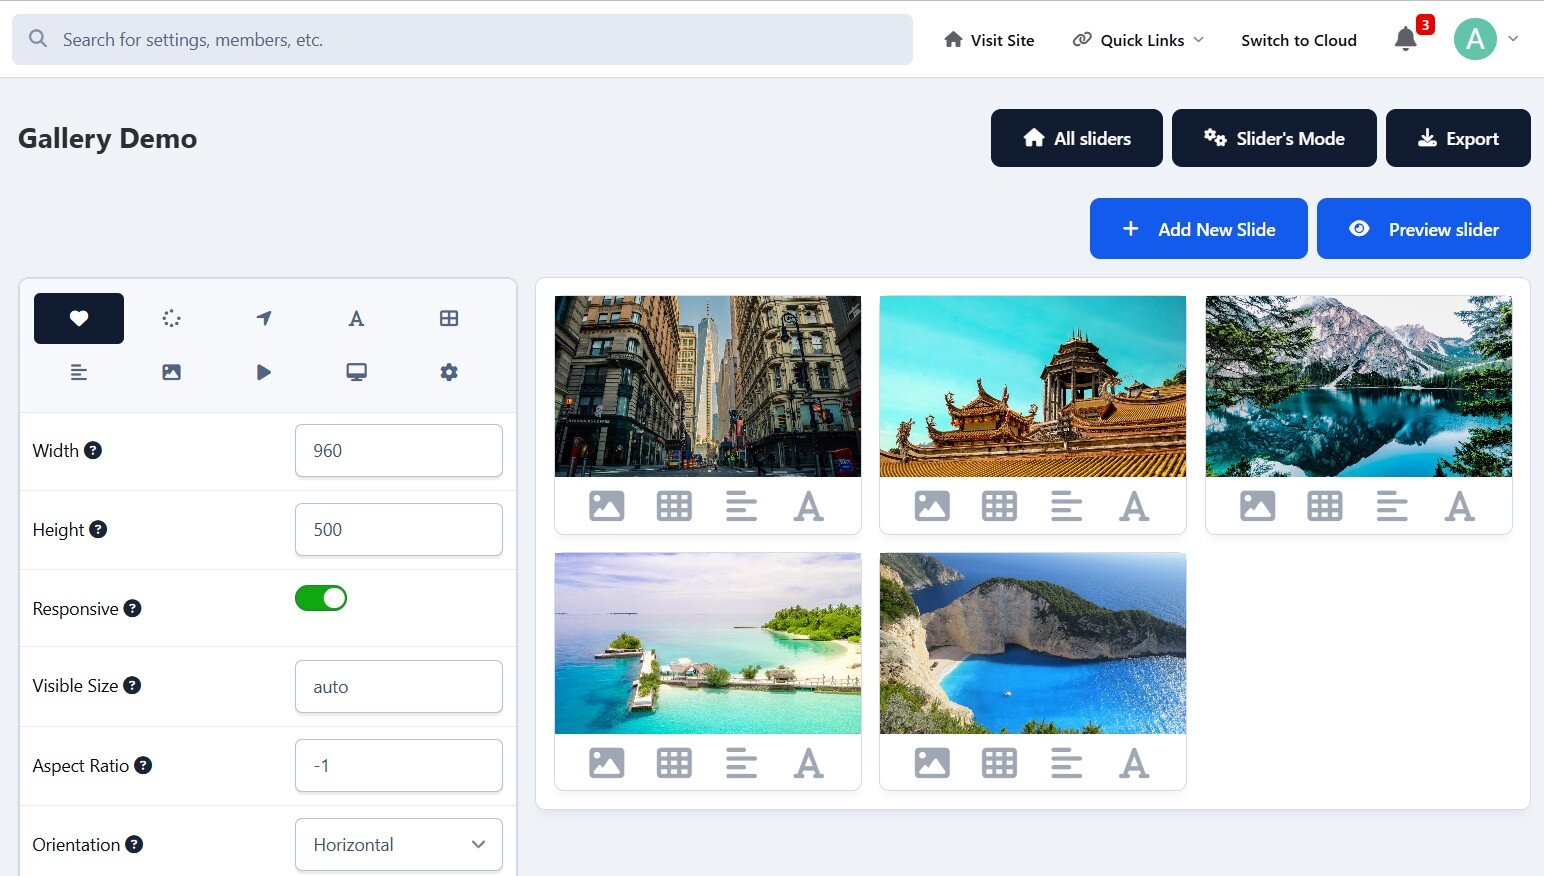
Task: Select the New York city street thumbnail
Action: [x=708, y=386]
